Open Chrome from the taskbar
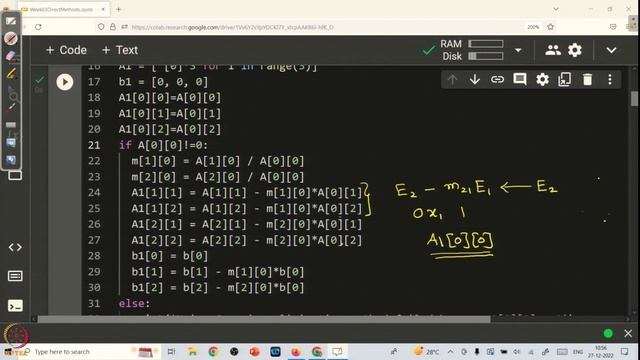 213,351
